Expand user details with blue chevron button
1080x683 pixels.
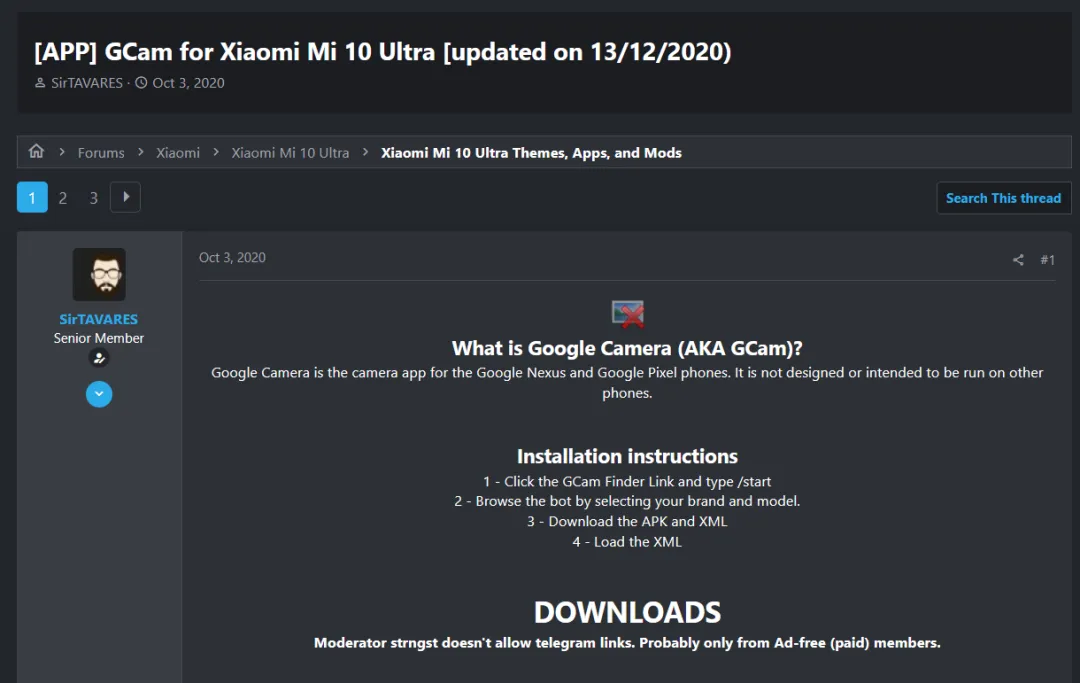(x=99, y=394)
